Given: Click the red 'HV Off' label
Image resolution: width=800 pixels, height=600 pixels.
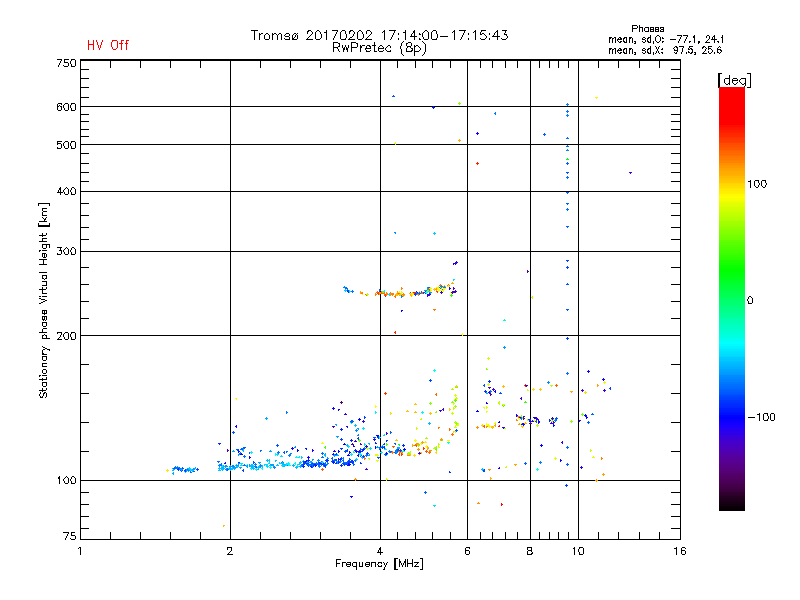Looking at the screenshot, I should [108, 45].
